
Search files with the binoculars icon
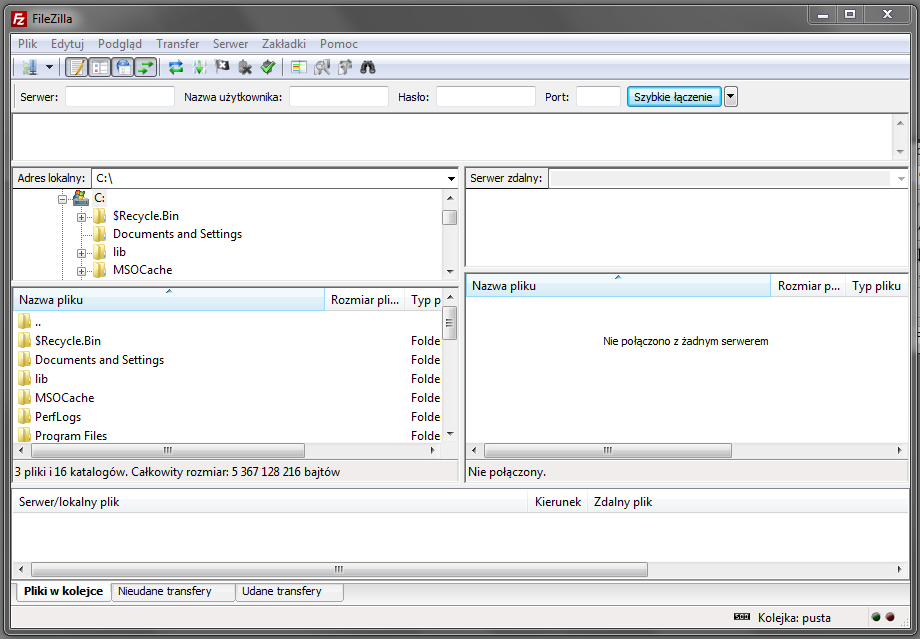tap(368, 67)
